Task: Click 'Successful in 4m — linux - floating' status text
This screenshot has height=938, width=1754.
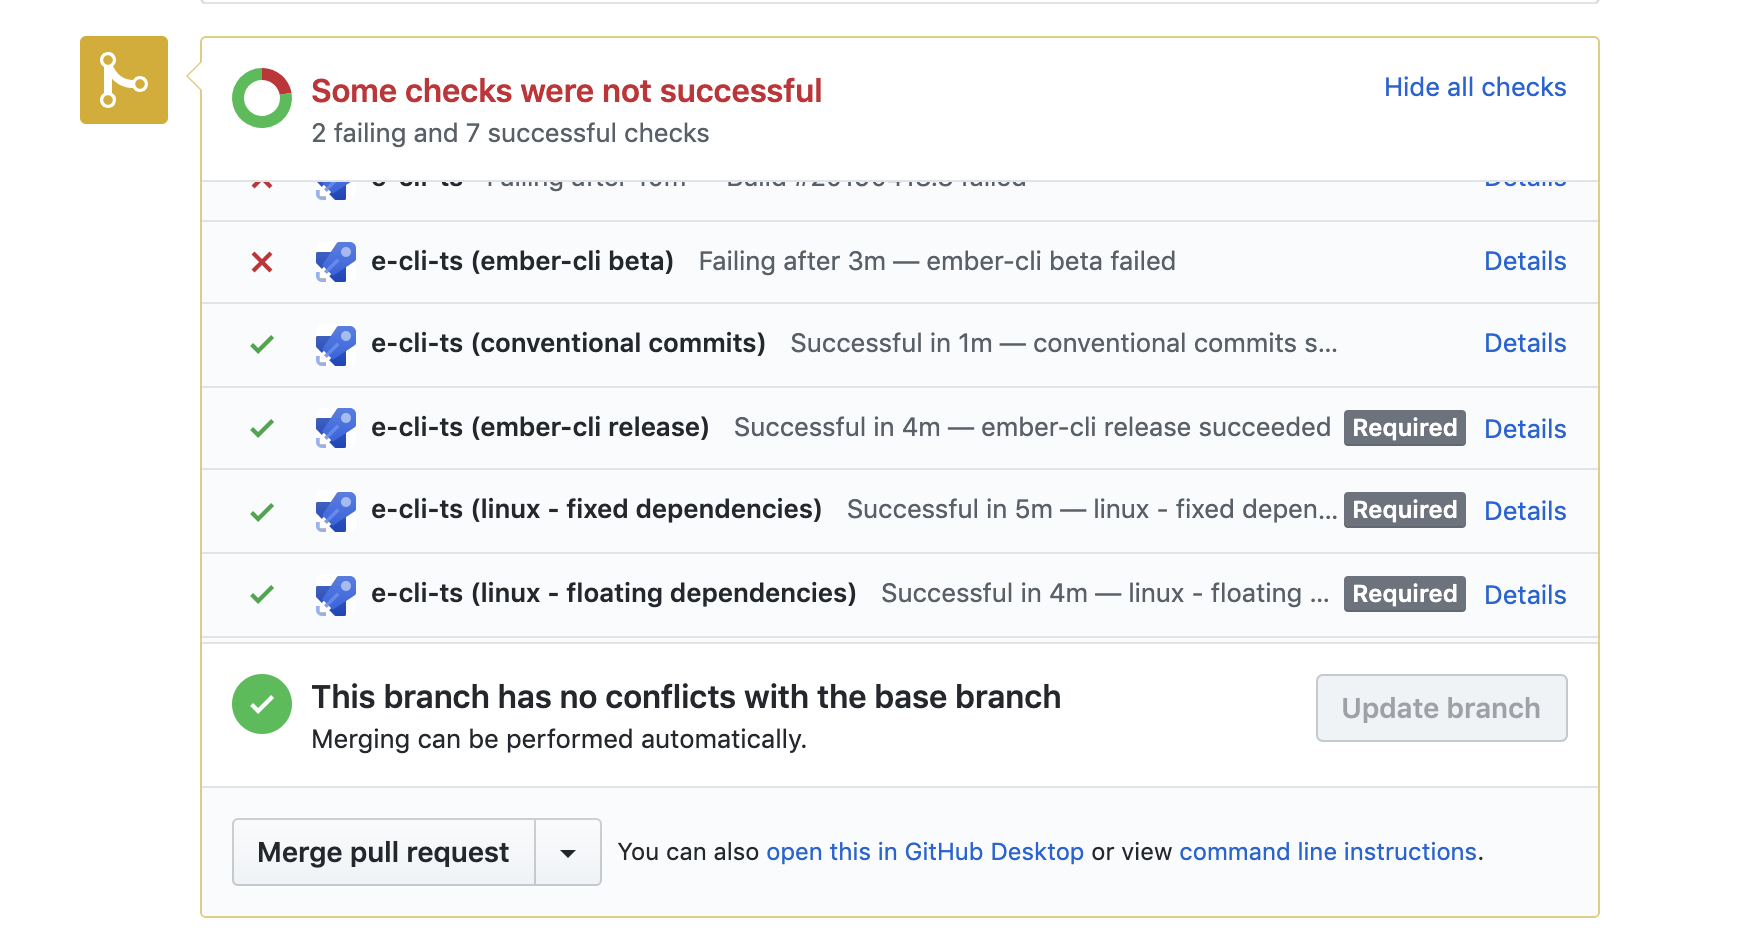Action: (x=1105, y=593)
